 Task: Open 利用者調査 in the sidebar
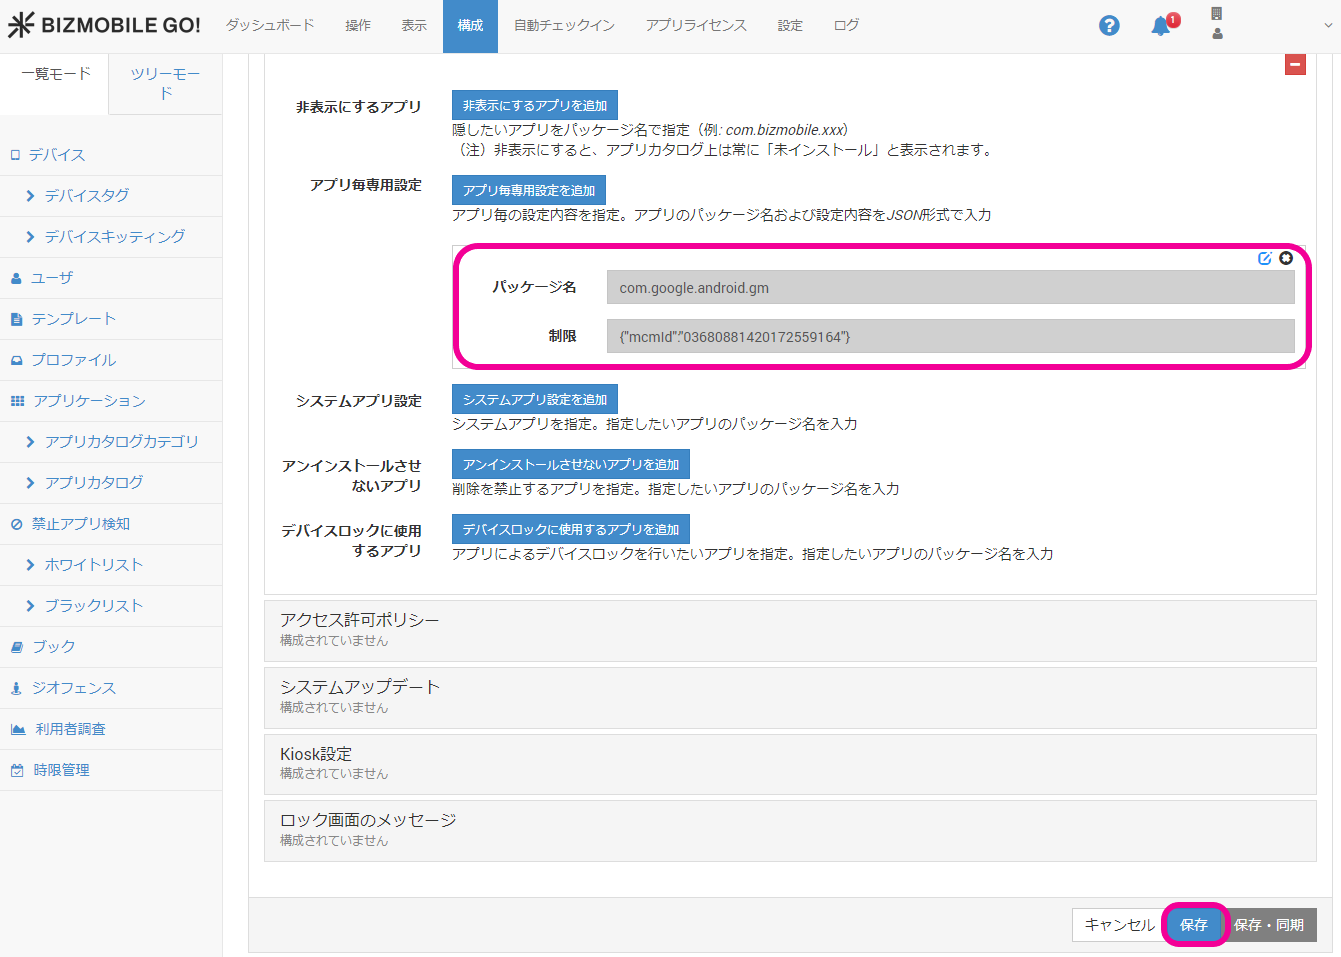click(x=70, y=729)
